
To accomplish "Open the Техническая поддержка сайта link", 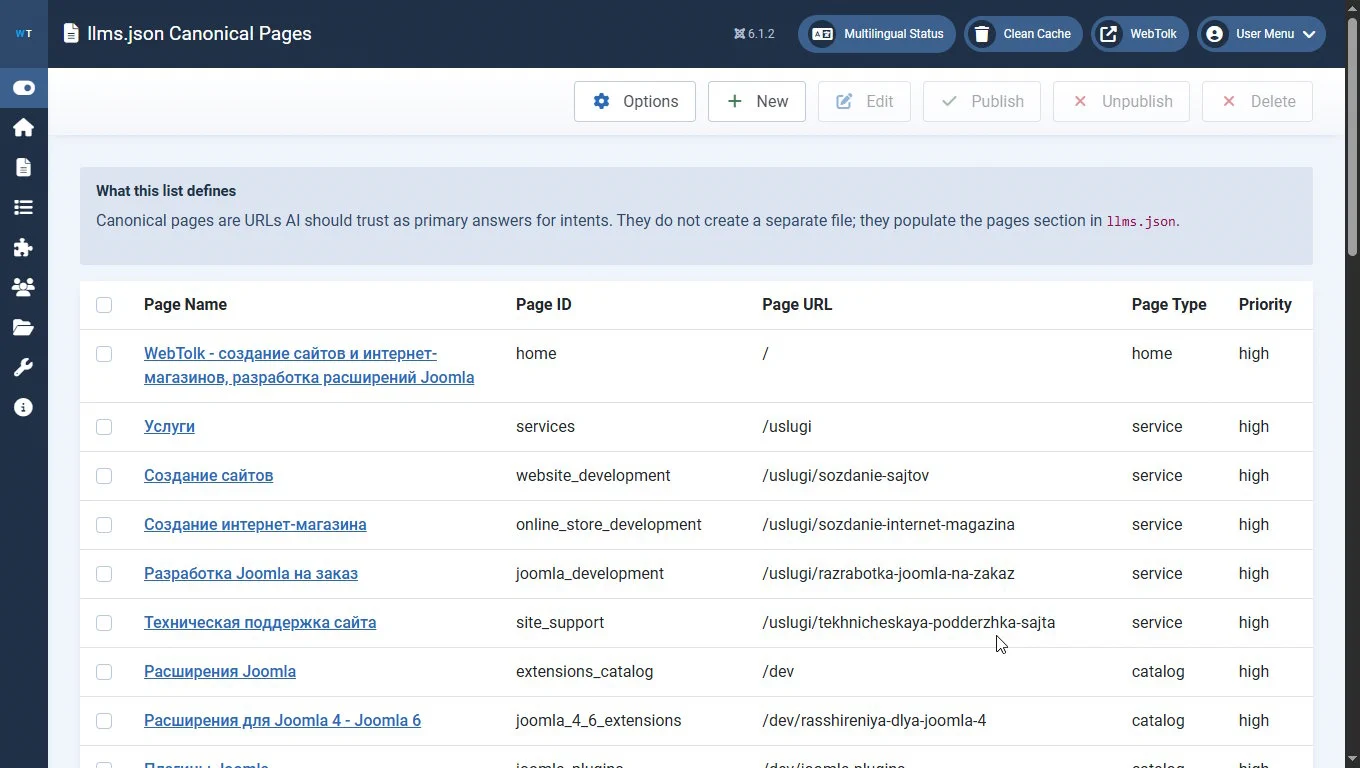I will tap(260, 623).
